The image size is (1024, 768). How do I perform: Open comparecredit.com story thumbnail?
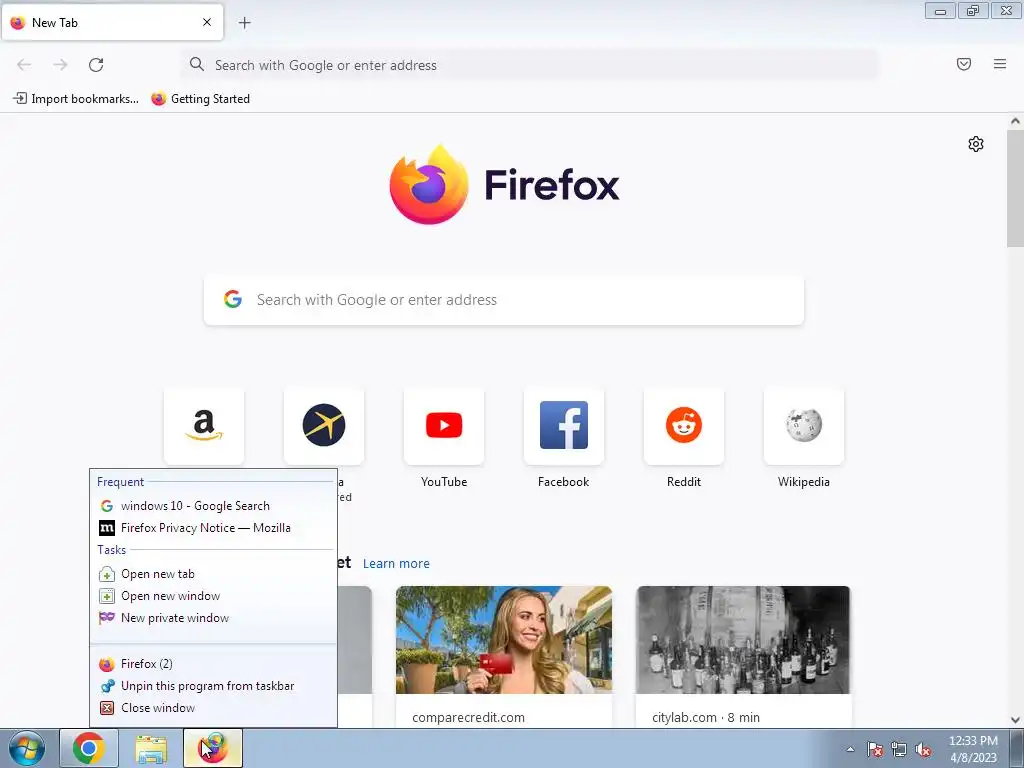click(x=504, y=640)
